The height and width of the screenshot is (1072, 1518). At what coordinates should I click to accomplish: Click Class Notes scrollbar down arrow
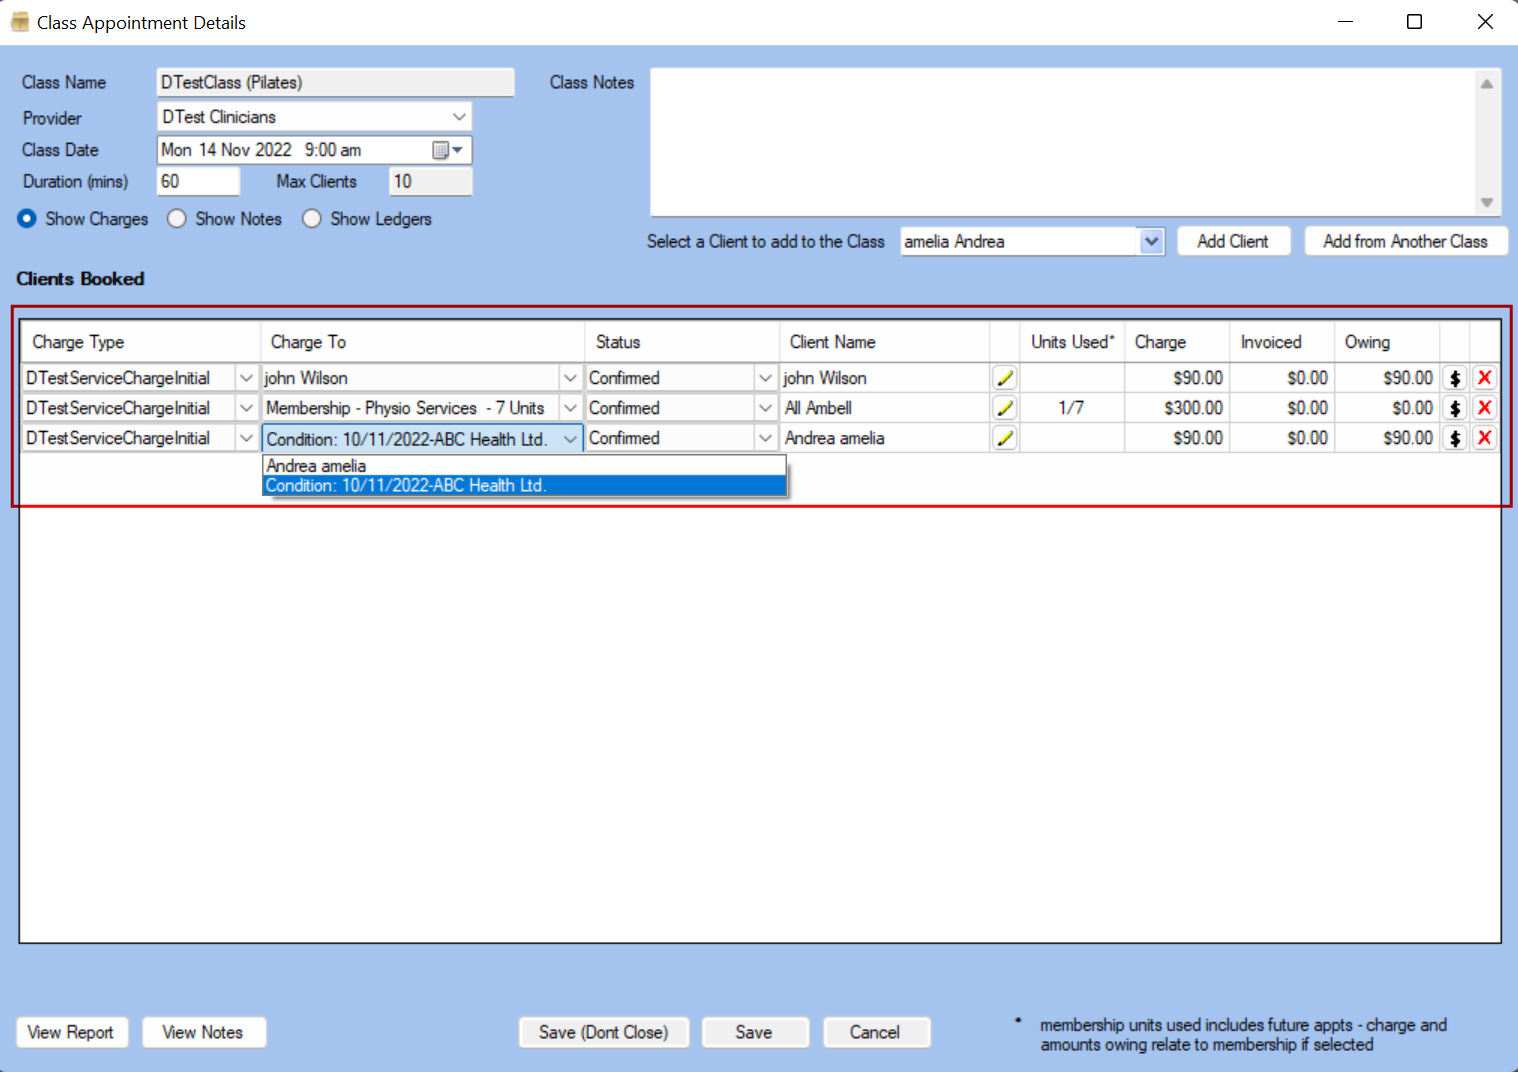pyautogui.click(x=1487, y=202)
